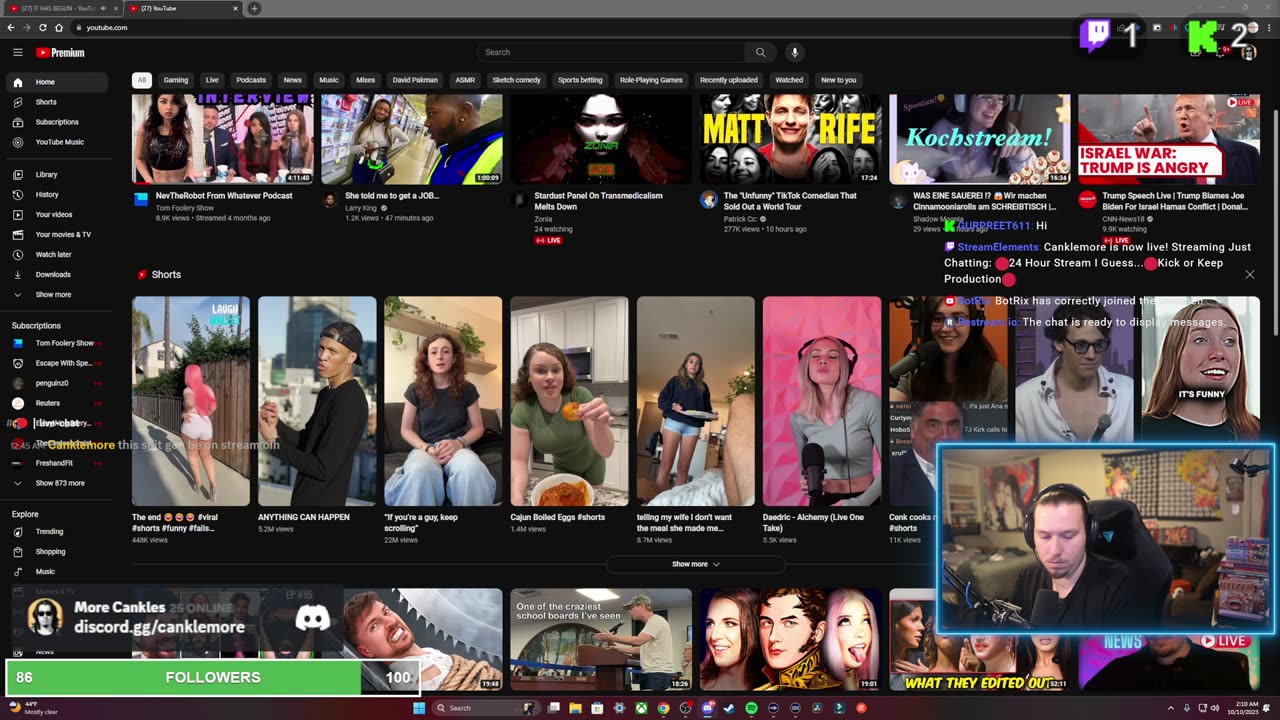Open Subscriptions in the sidebar

[x=56, y=122]
